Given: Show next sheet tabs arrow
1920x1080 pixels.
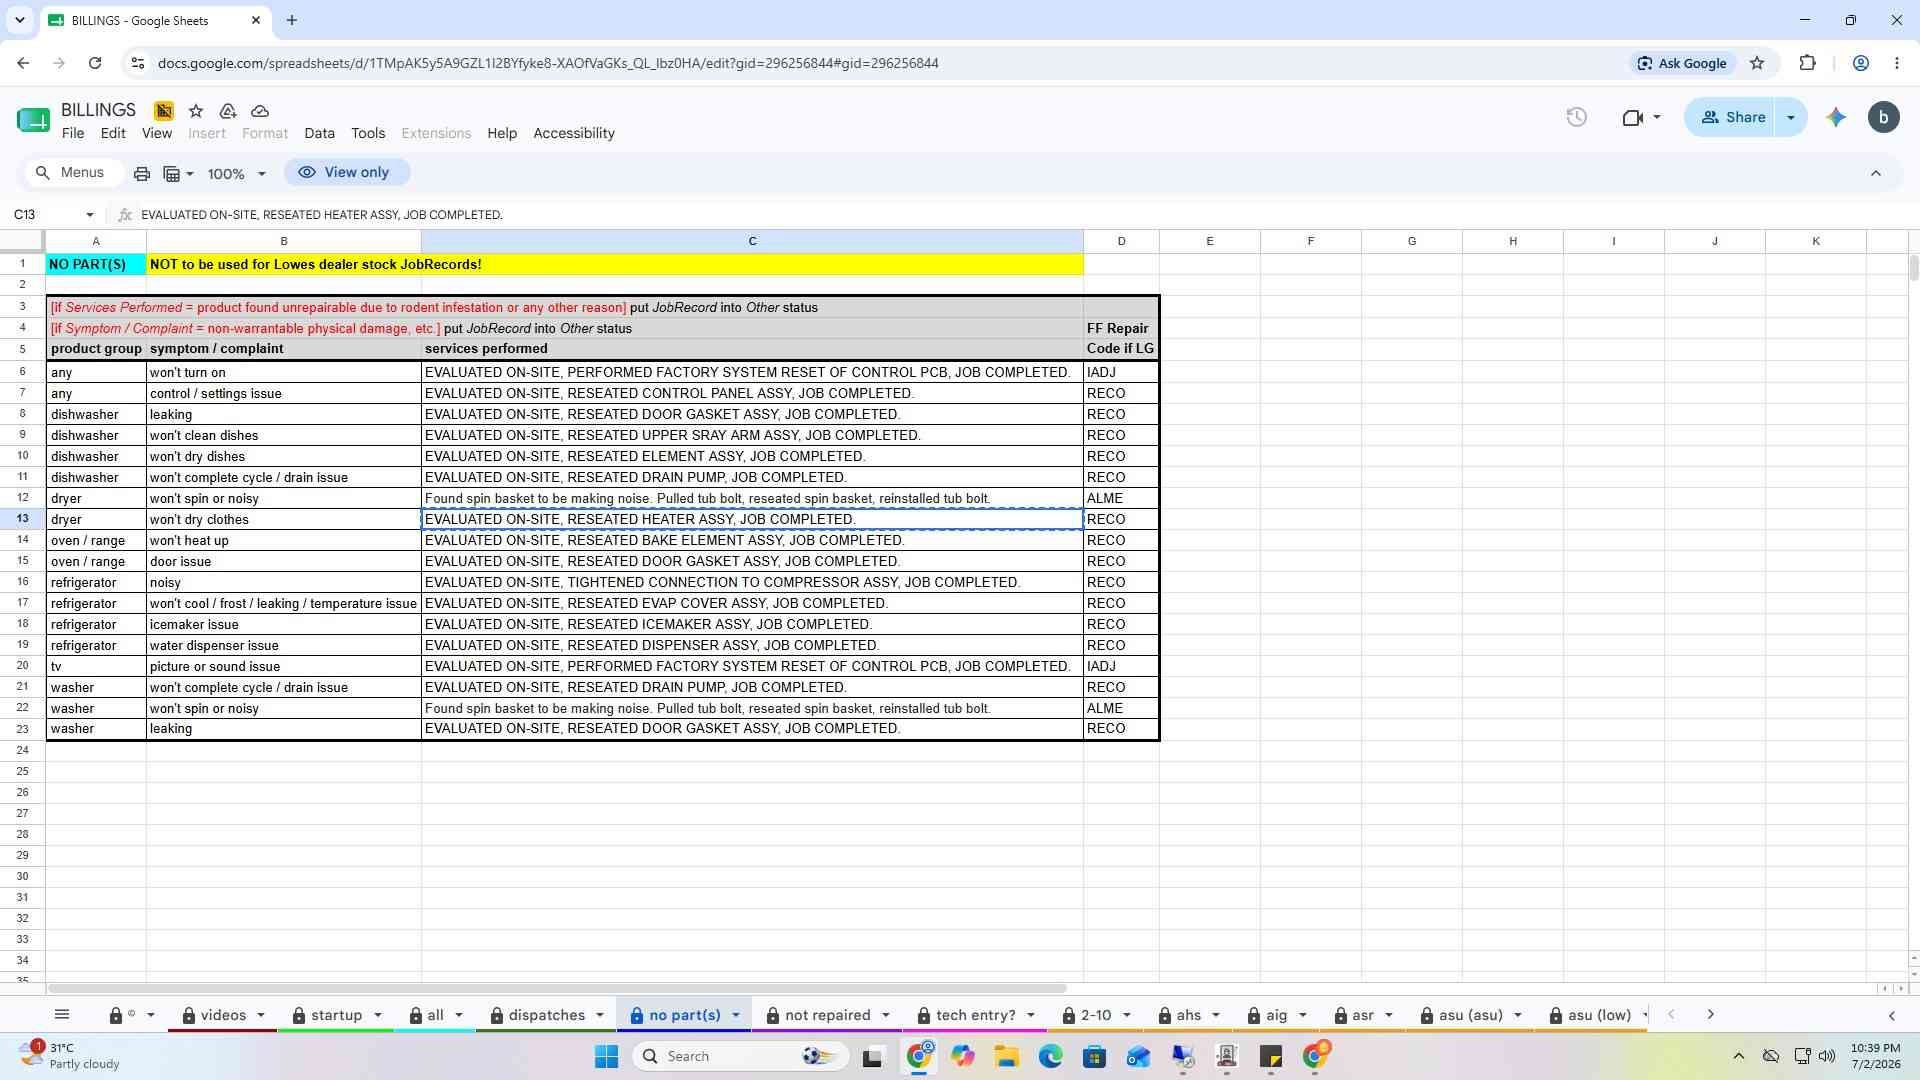Looking at the screenshot, I should (x=1711, y=1014).
